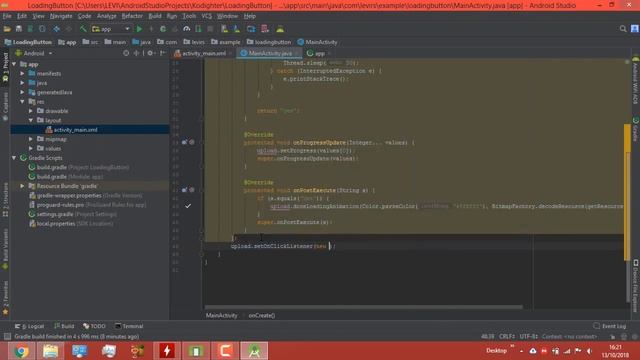Toggle the checkmark gutter marker
640x360 pixels.
coord(188,206)
